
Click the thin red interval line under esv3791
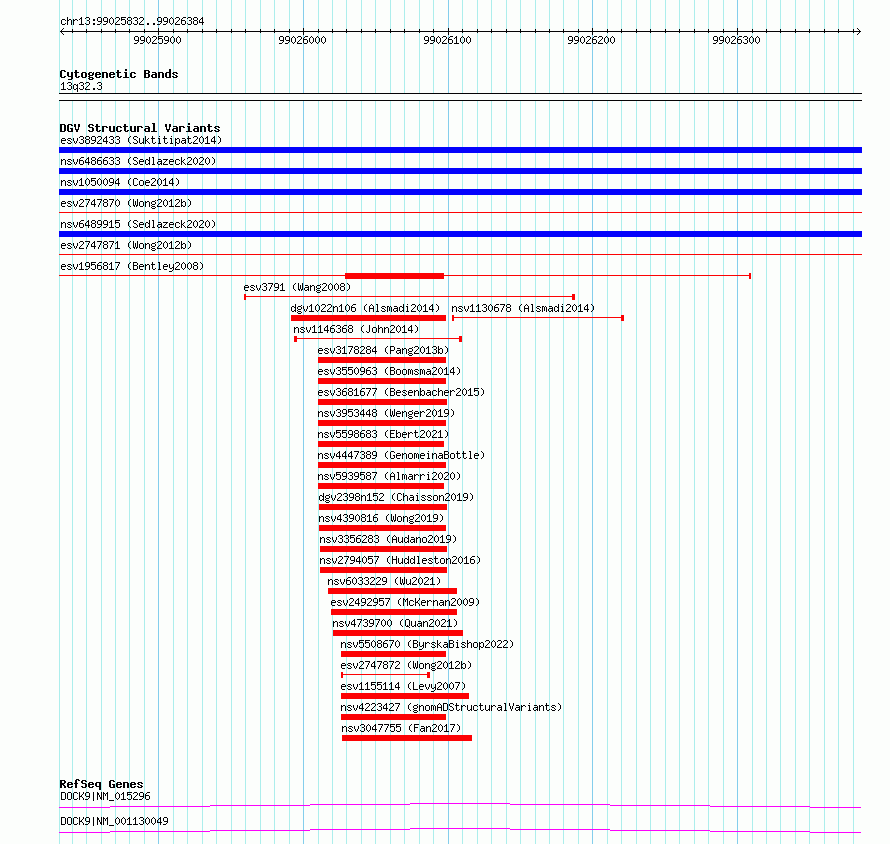tap(409, 297)
